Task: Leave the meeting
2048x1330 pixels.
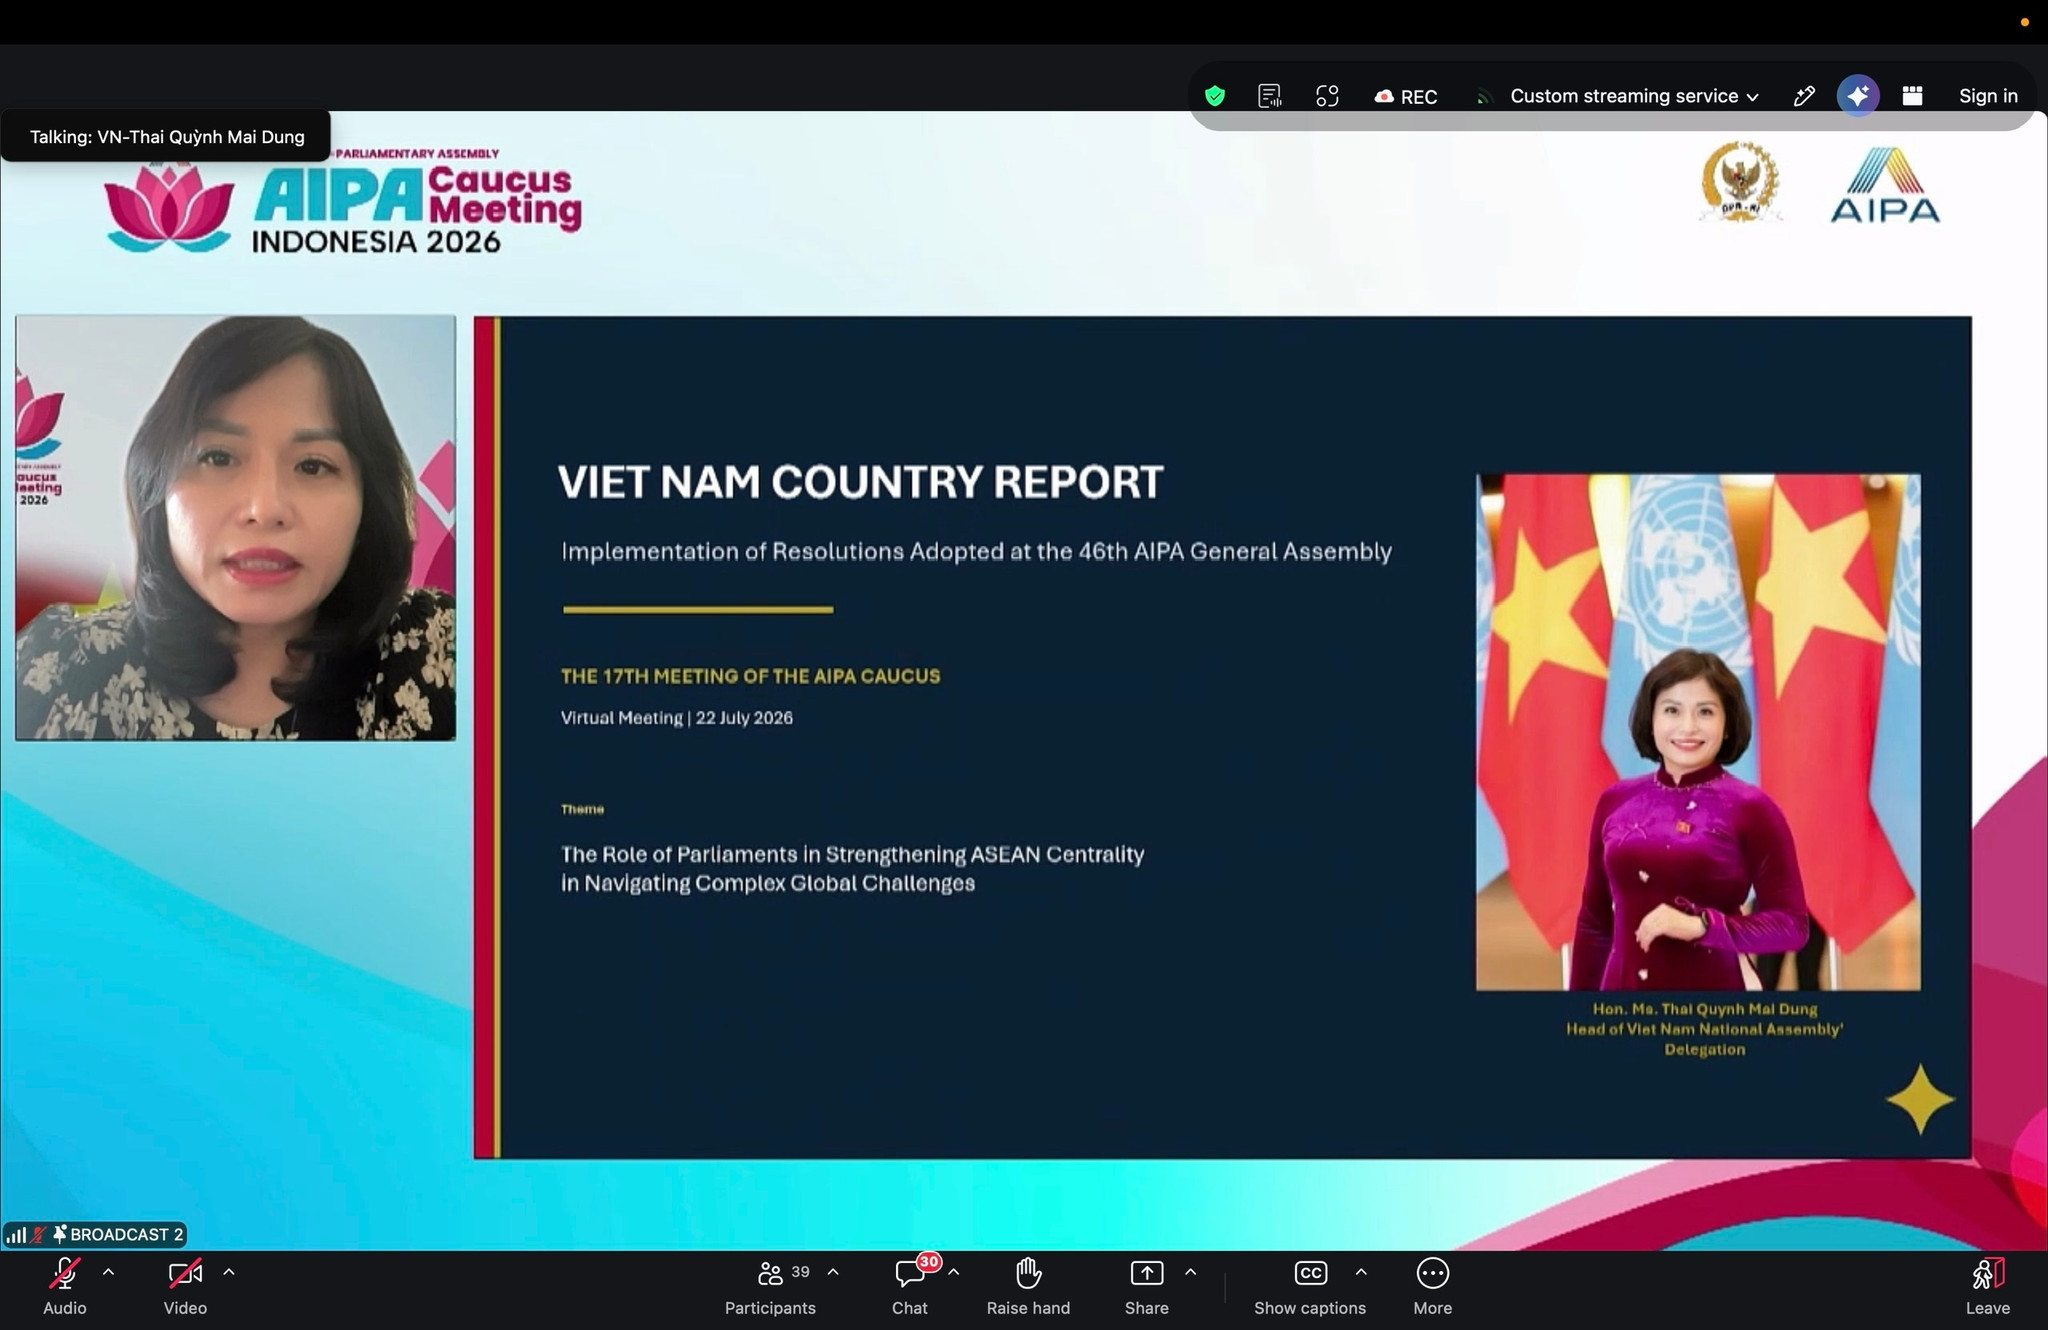Action: pos(1988,1287)
